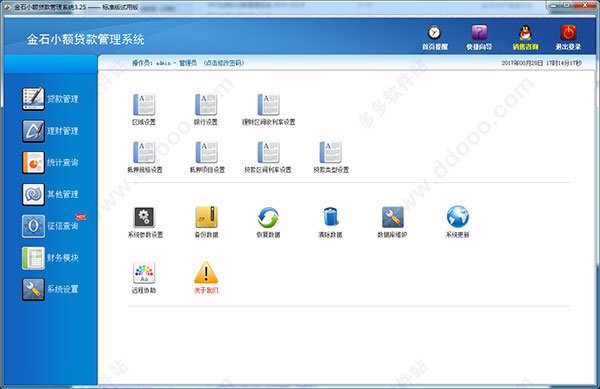The image size is (600, 389).
Task: Open 系统设置 in the sidebar
Action: (x=50, y=289)
